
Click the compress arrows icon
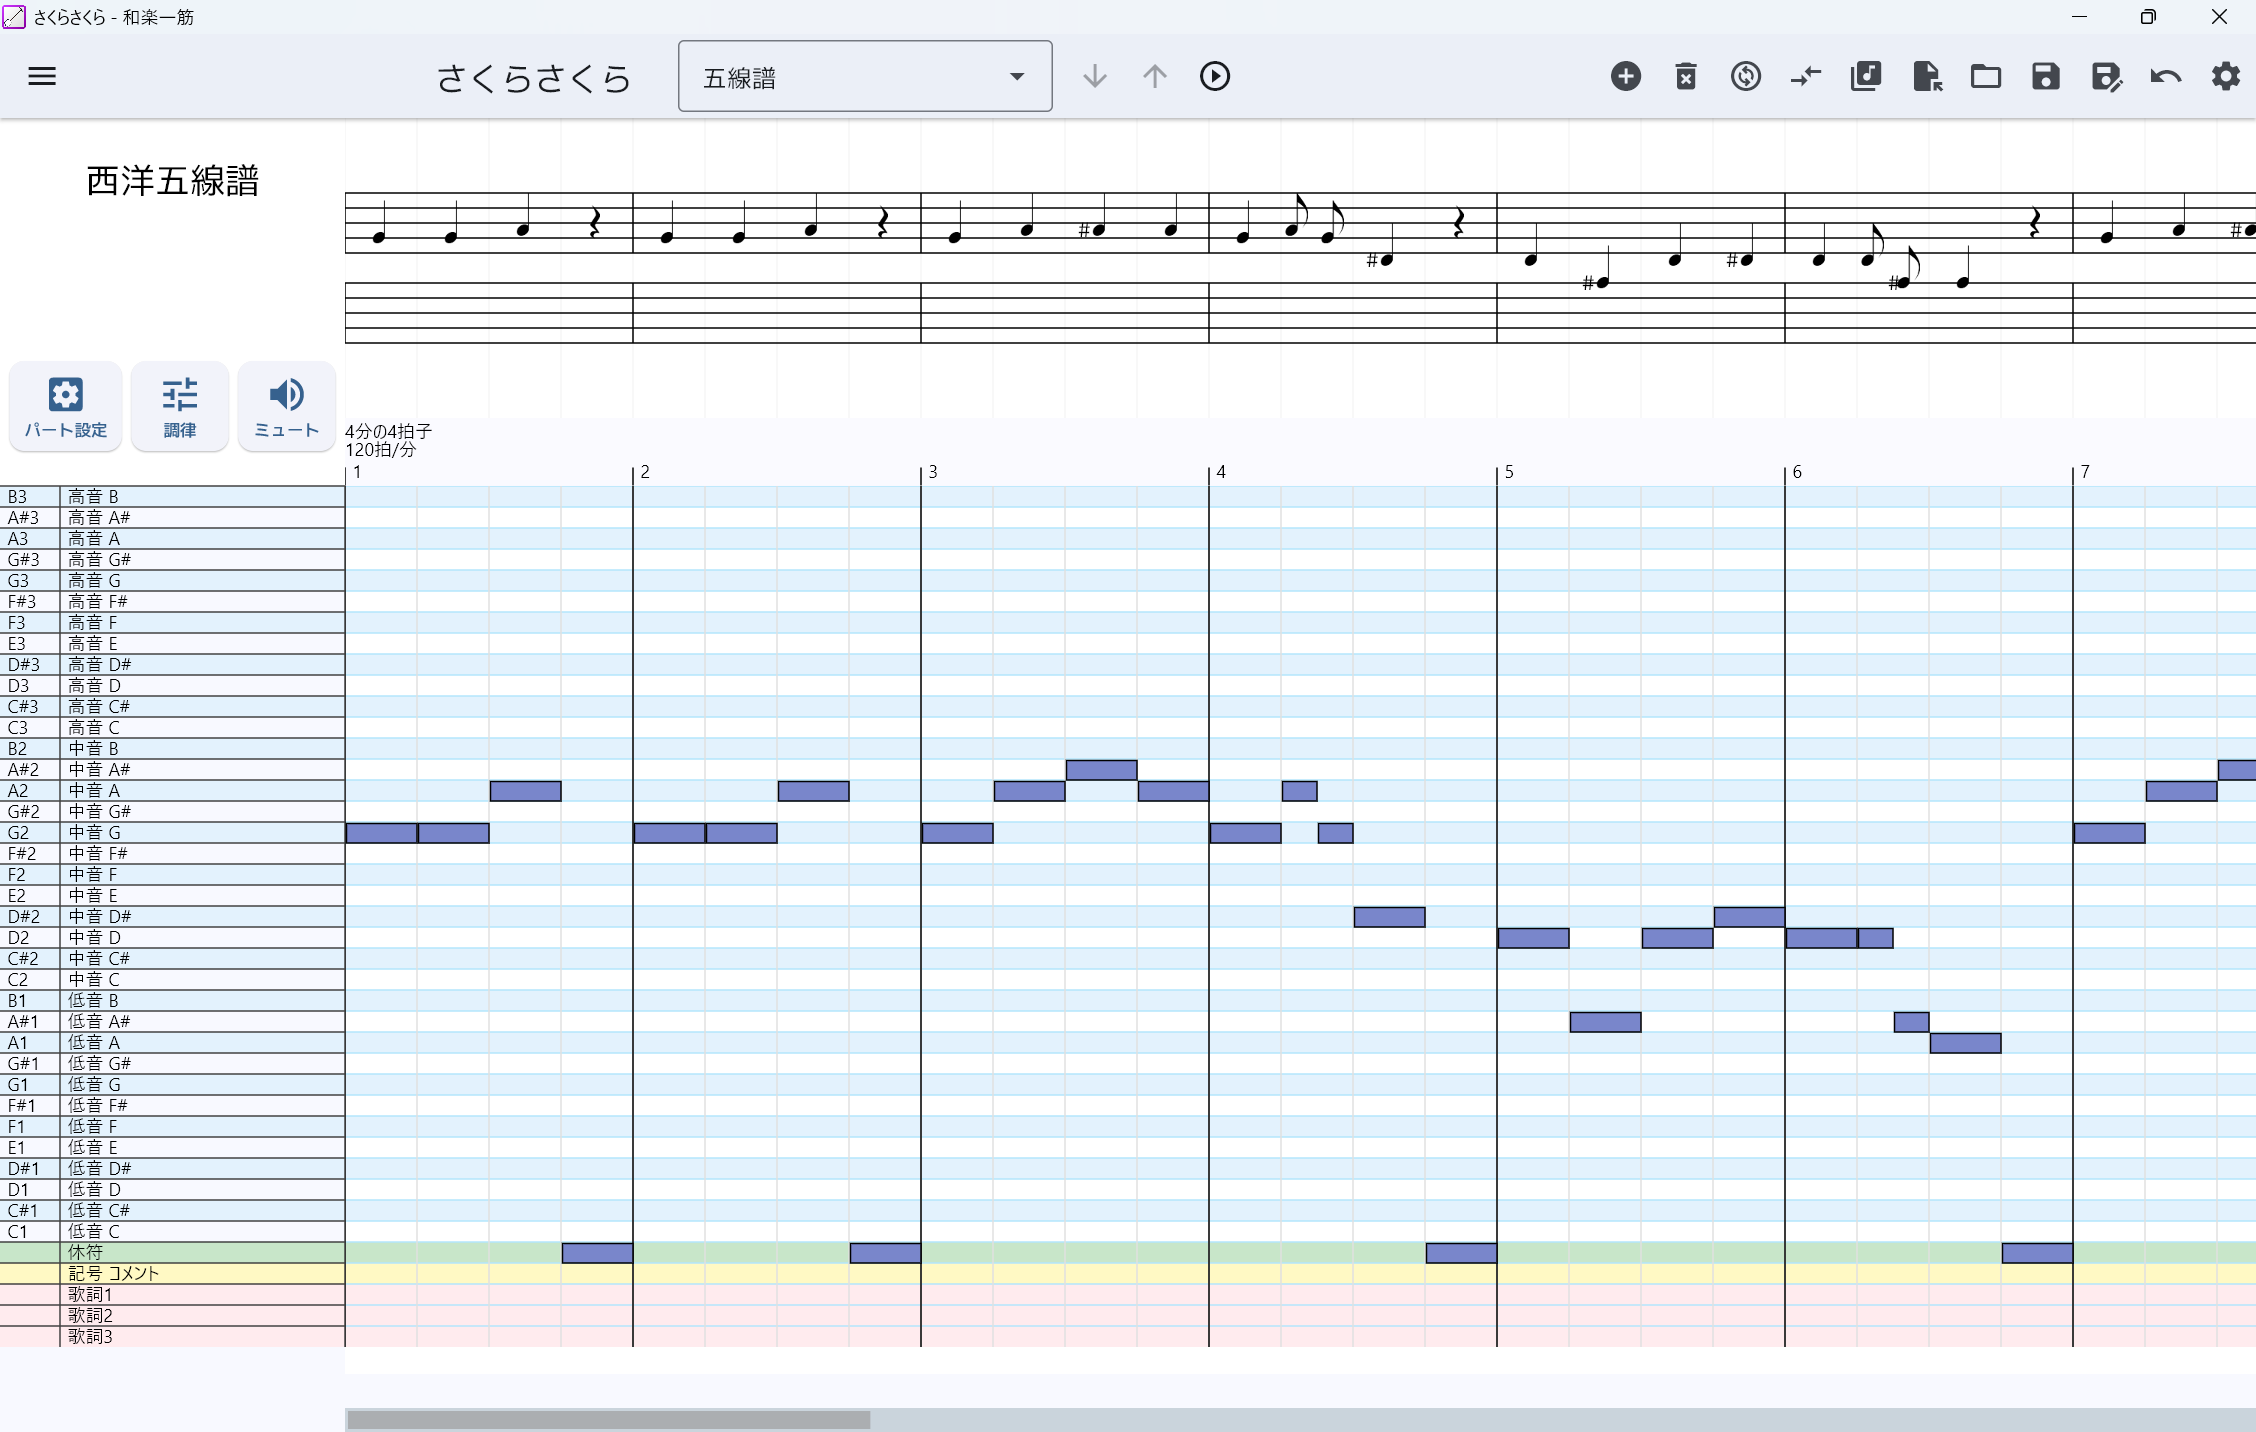[x=1806, y=76]
